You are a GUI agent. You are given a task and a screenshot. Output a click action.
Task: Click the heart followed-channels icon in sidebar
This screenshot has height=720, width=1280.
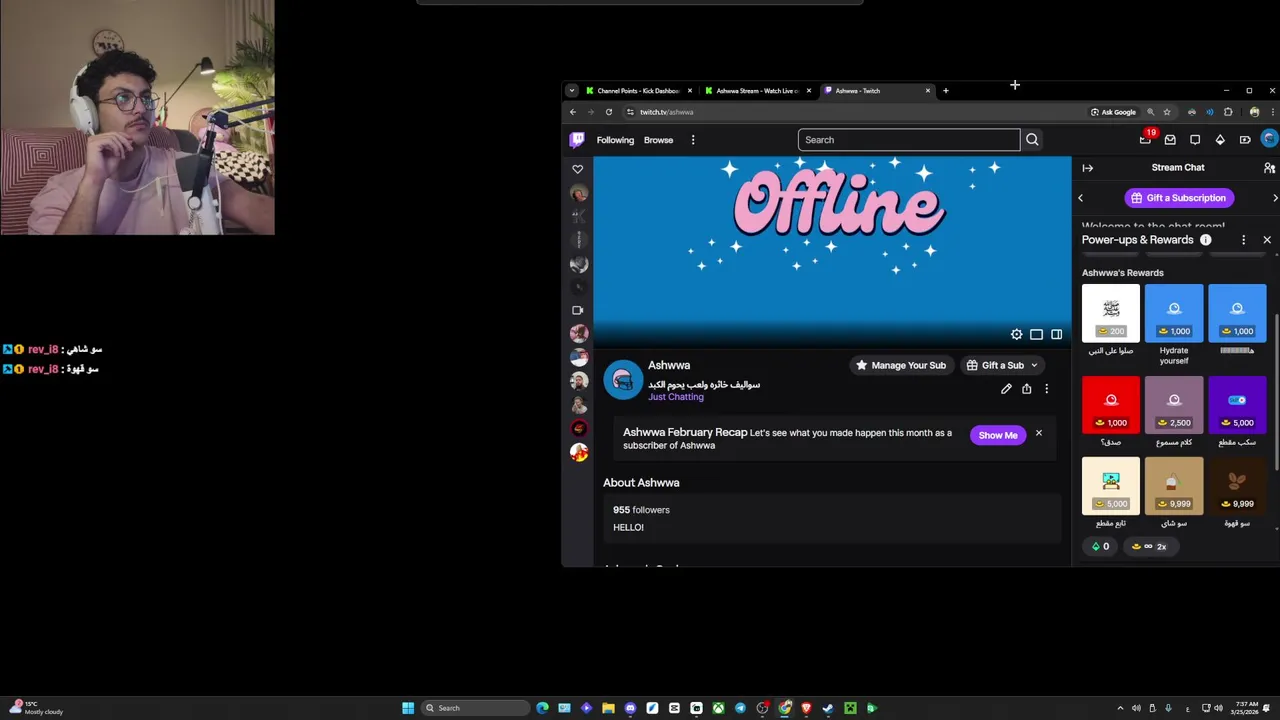pos(578,169)
